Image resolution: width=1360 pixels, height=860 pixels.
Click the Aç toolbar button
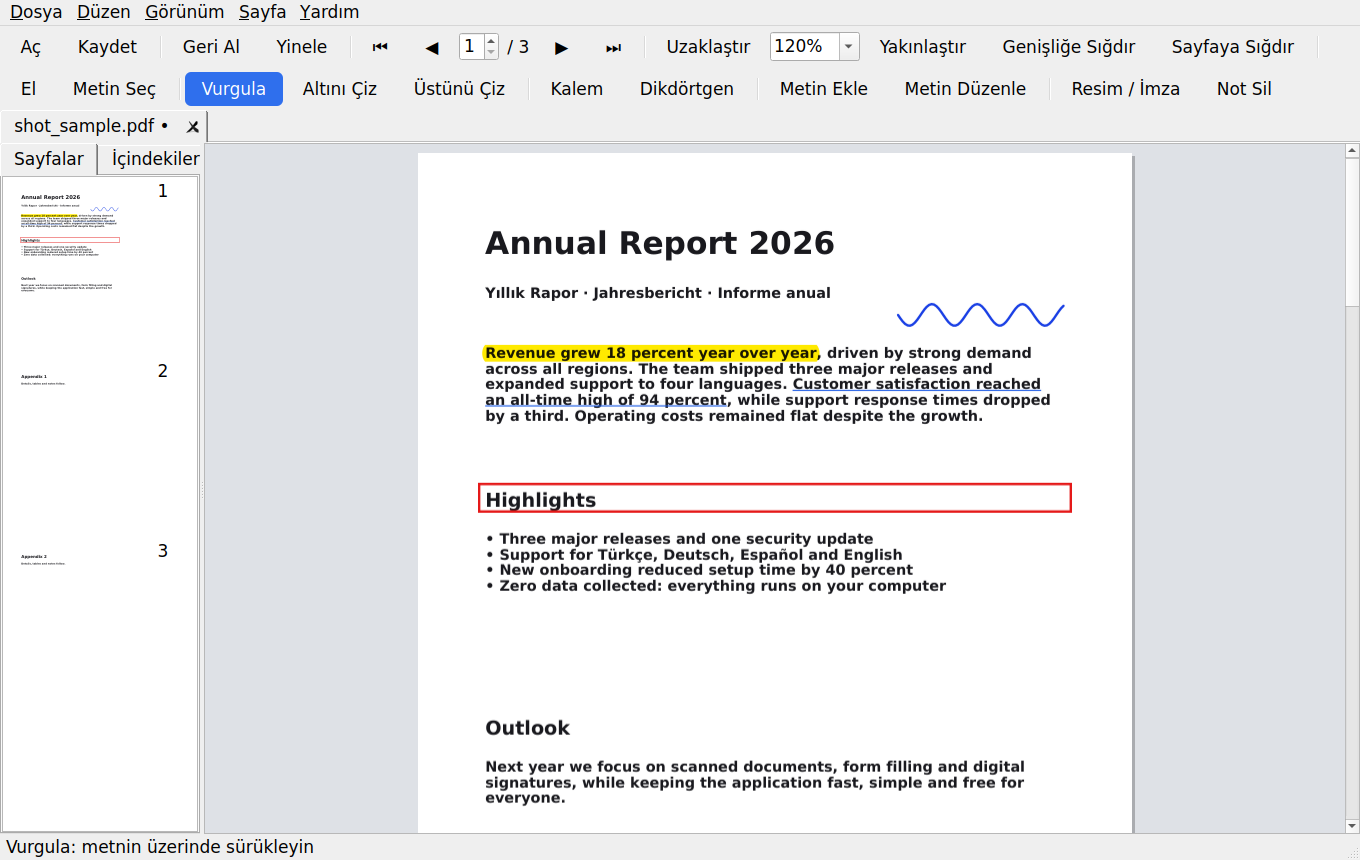31,47
